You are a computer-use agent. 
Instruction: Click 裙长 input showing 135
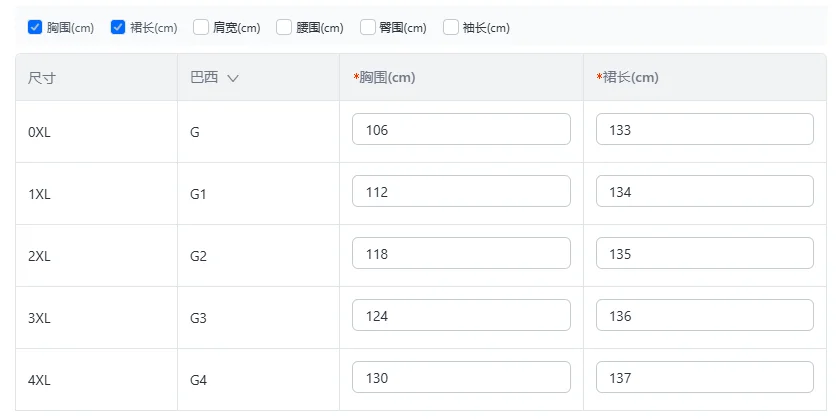pos(704,254)
